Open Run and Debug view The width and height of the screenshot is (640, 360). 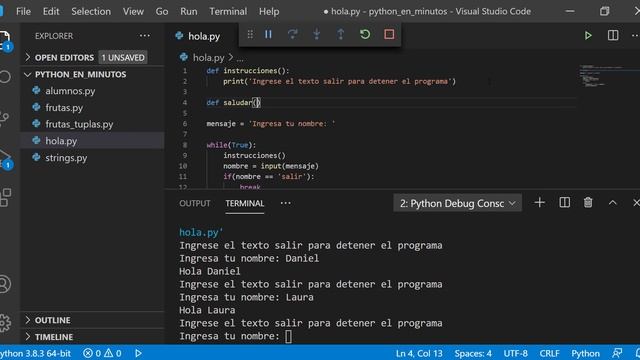5,158
